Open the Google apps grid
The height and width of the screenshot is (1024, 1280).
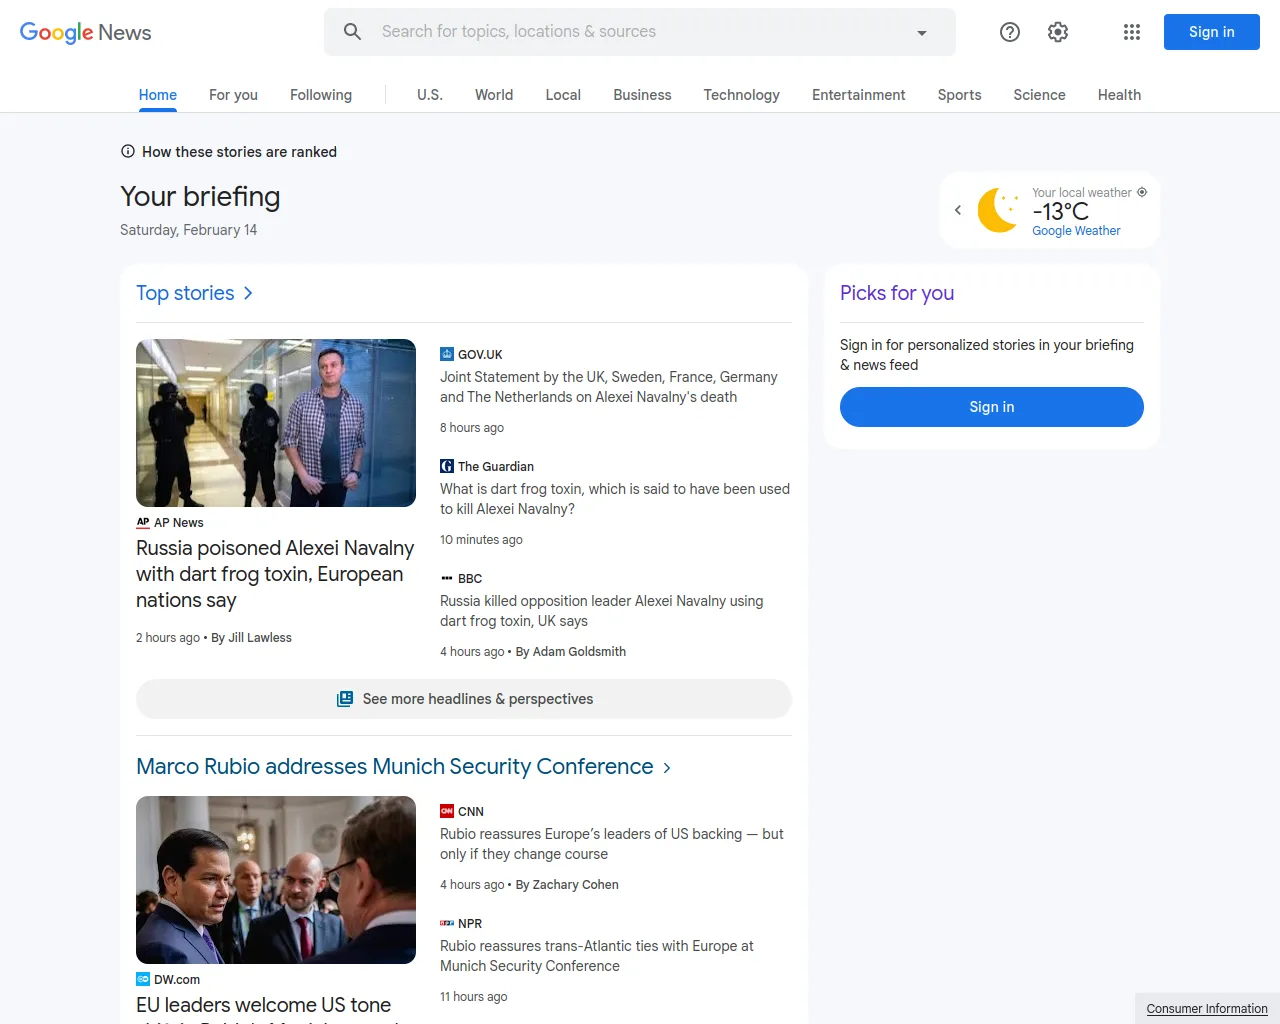coord(1131,31)
